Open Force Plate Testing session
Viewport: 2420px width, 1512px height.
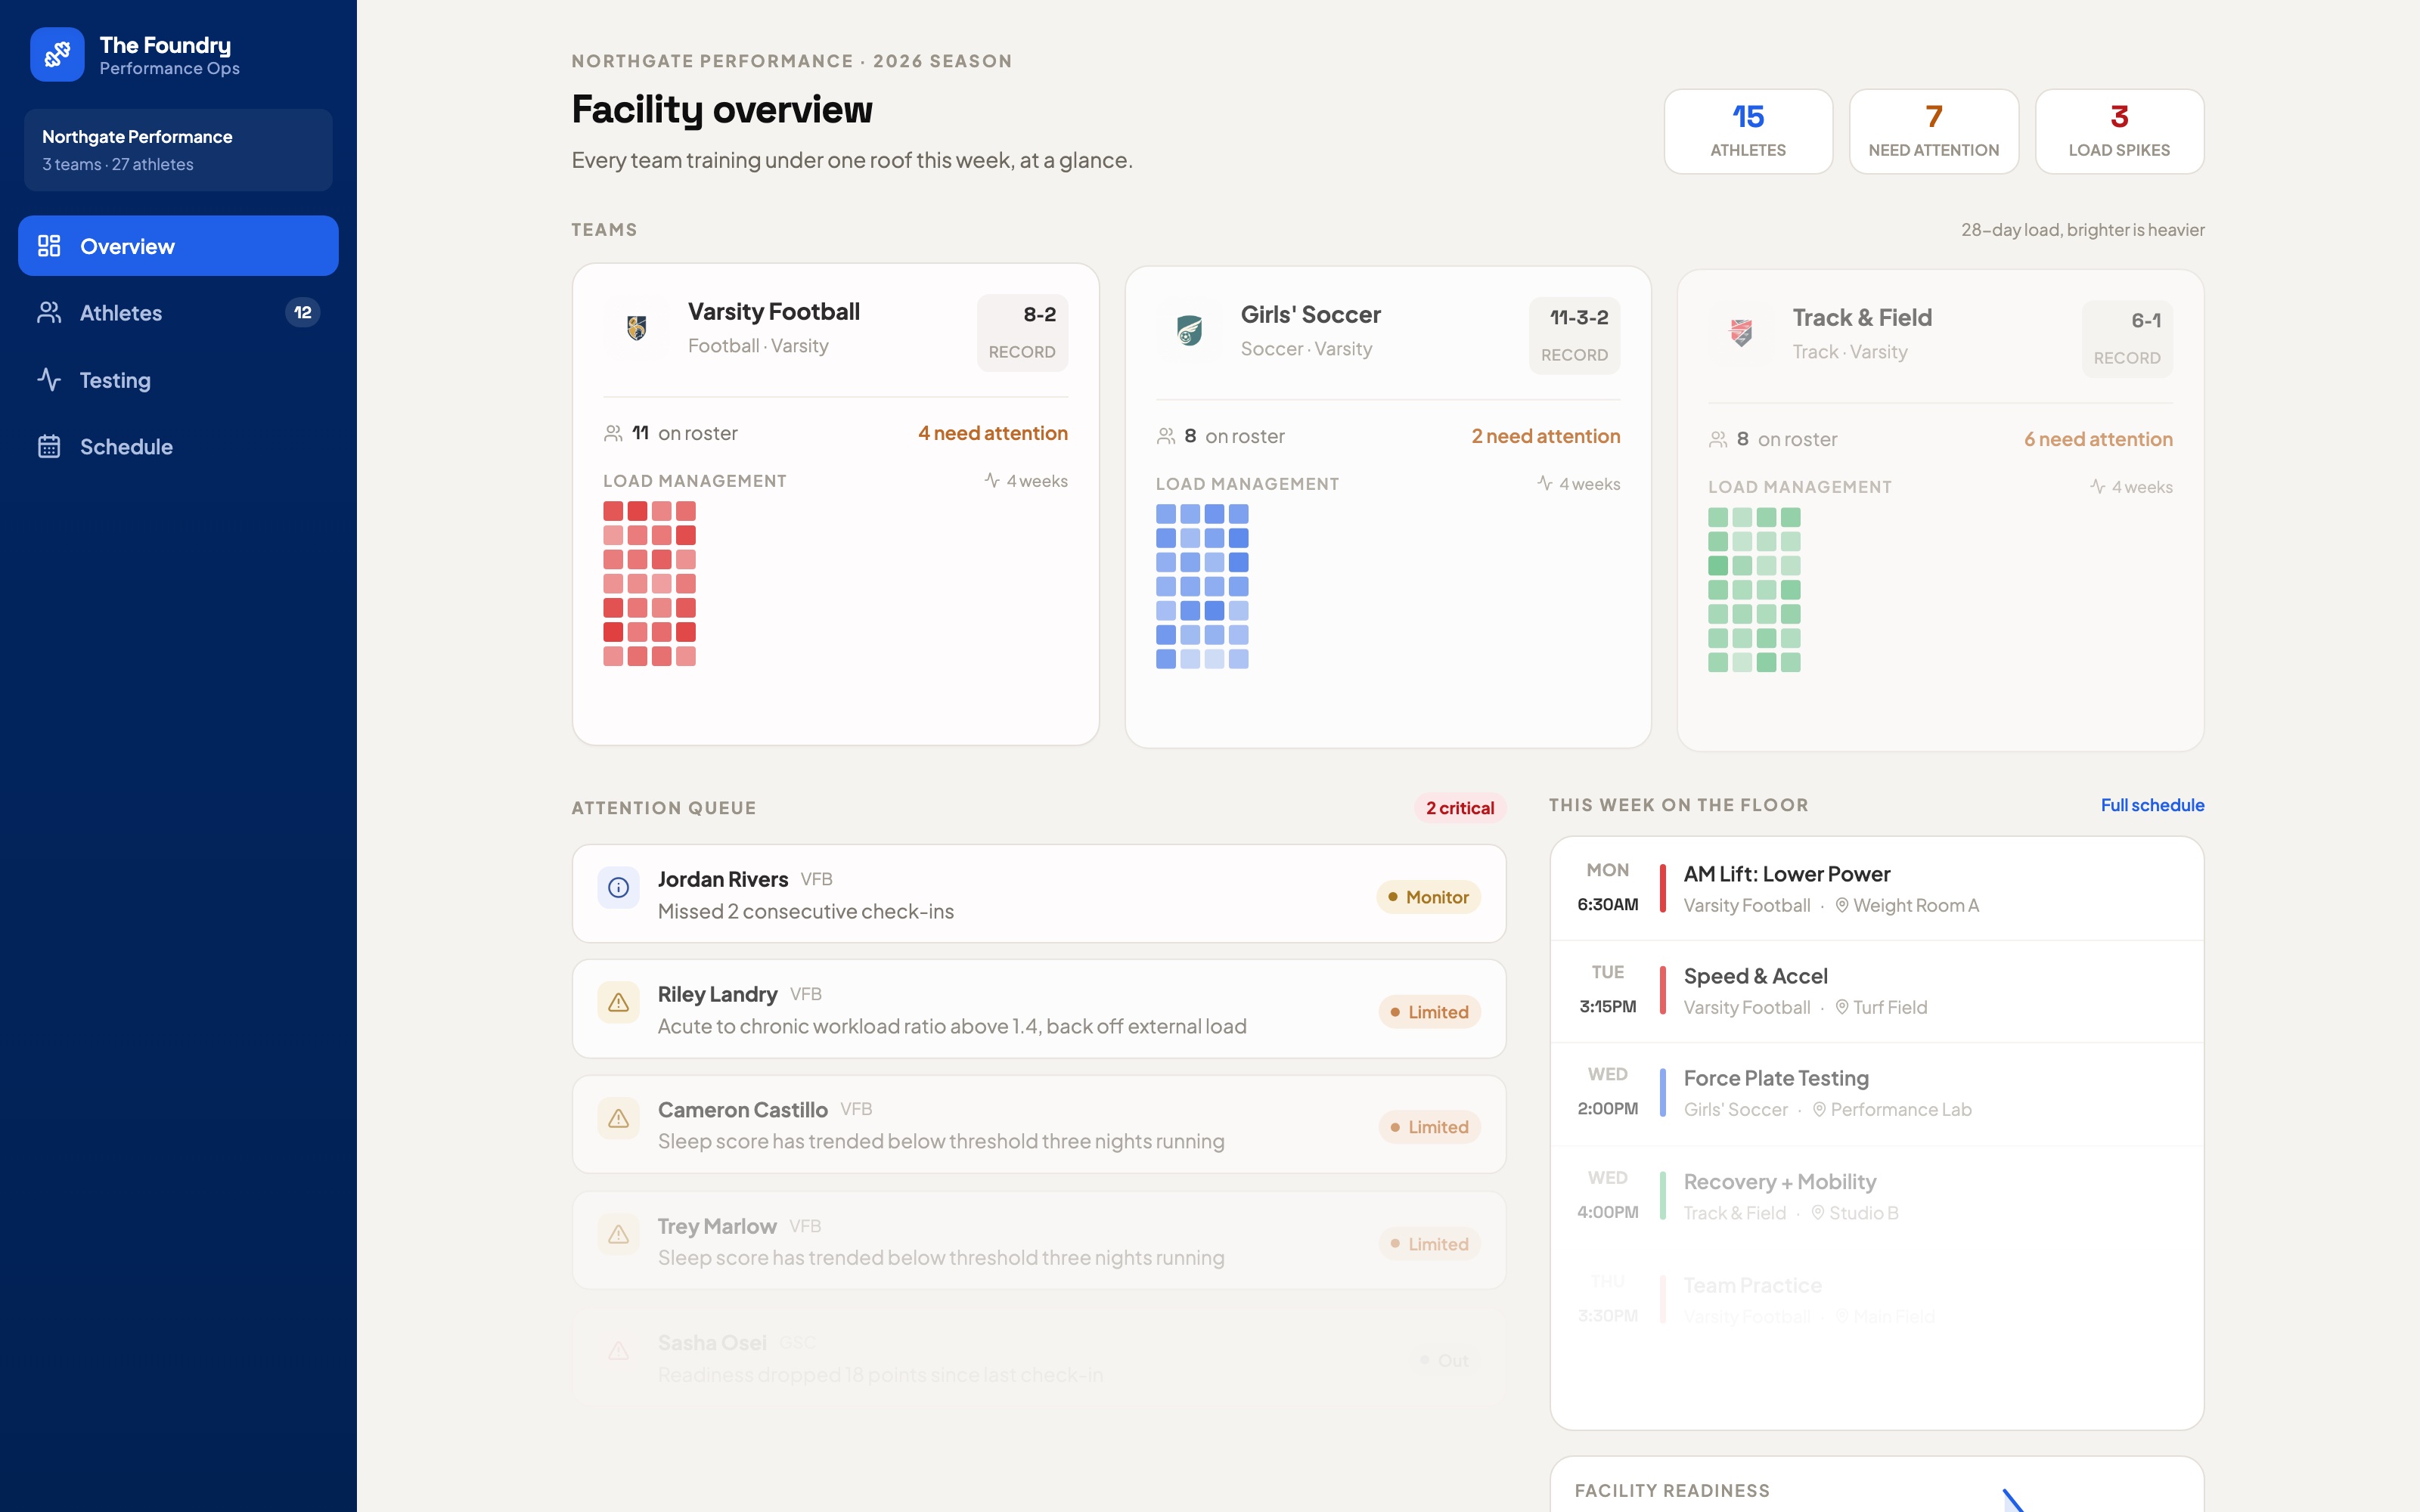[x=1876, y=1094]
